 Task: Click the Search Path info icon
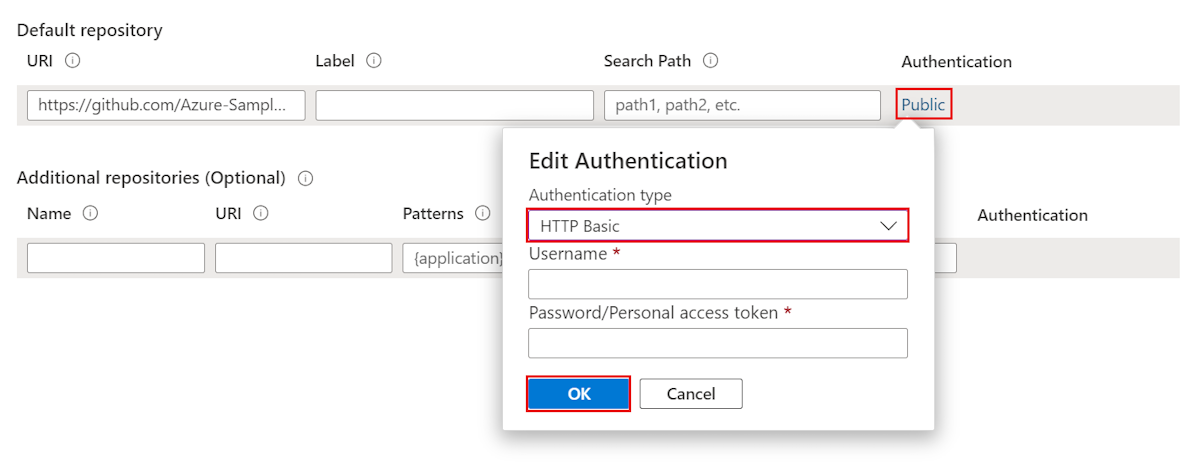click(x=710, y=61)
